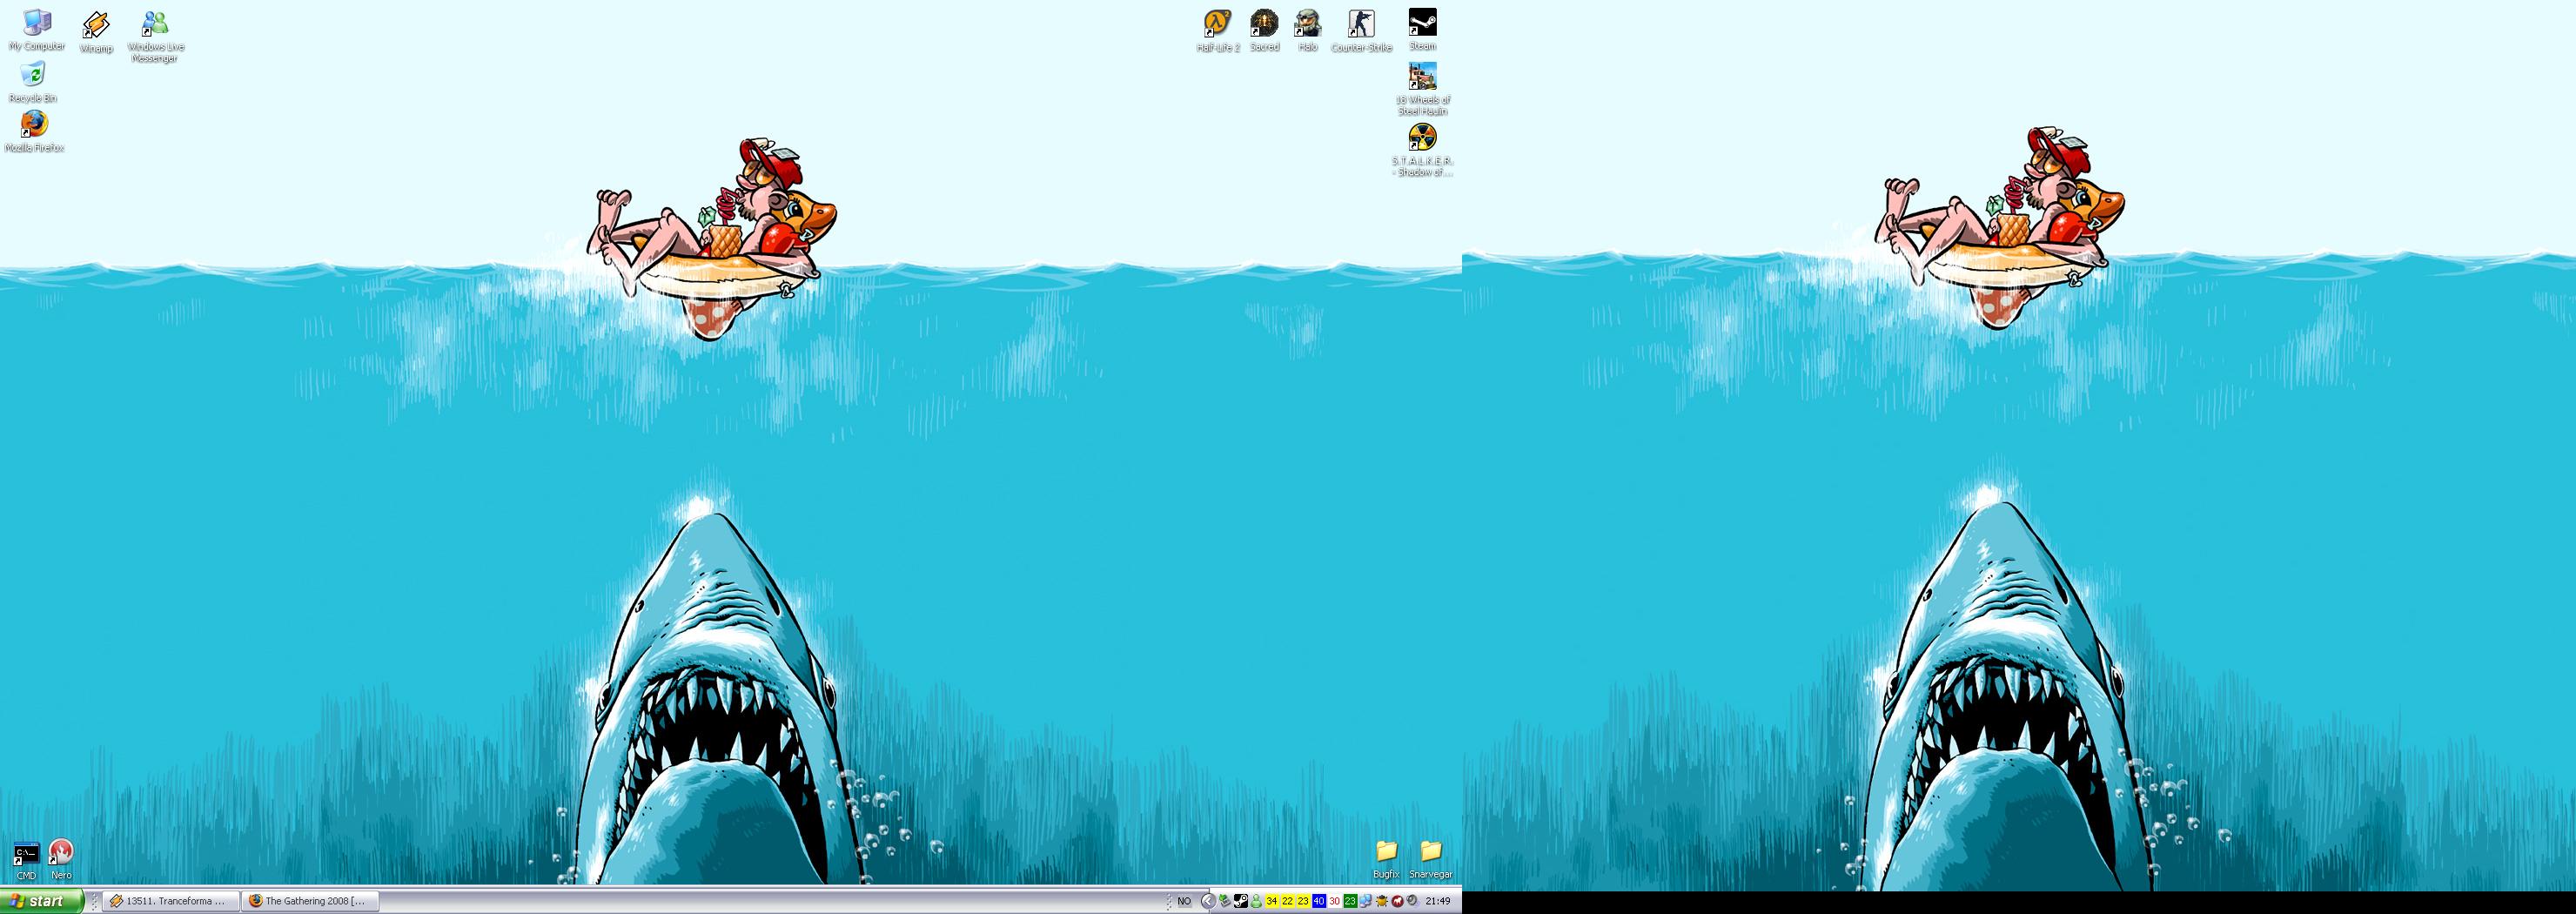Click the white 30 tray indicator

pos(1335,901)
